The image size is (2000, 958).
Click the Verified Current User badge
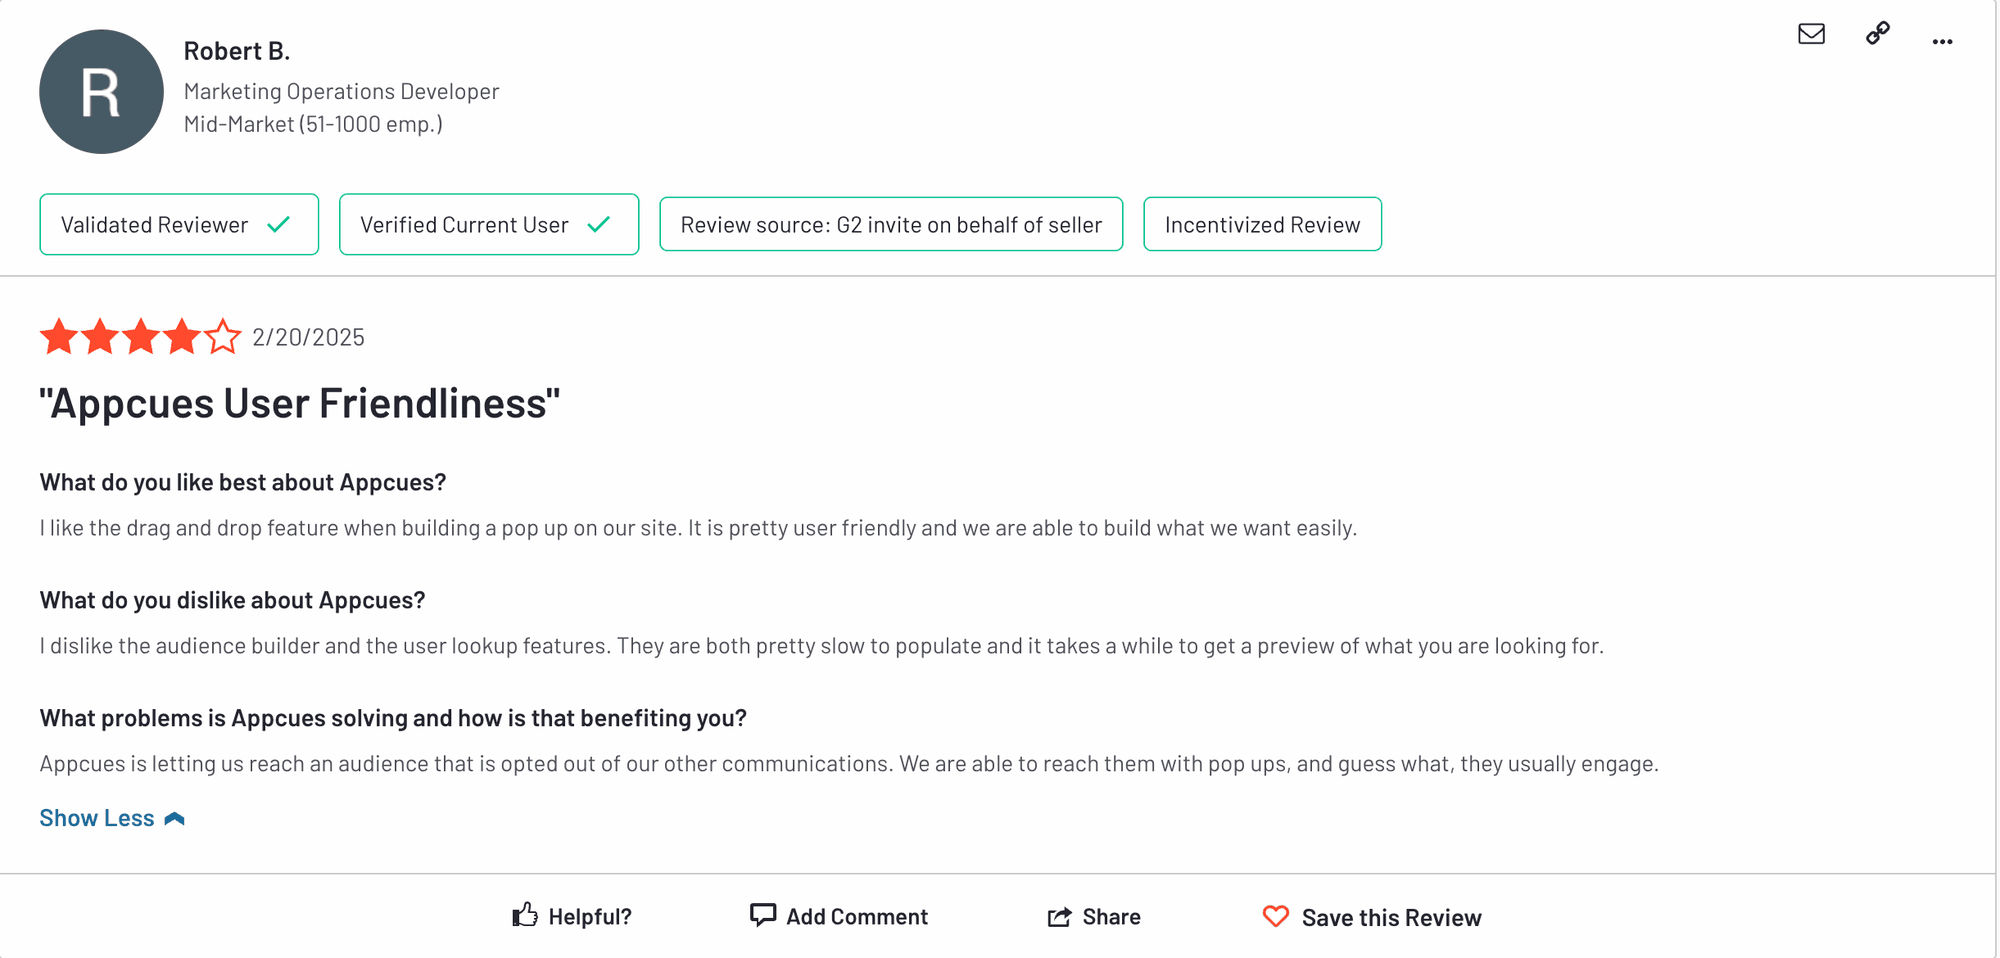464,225
